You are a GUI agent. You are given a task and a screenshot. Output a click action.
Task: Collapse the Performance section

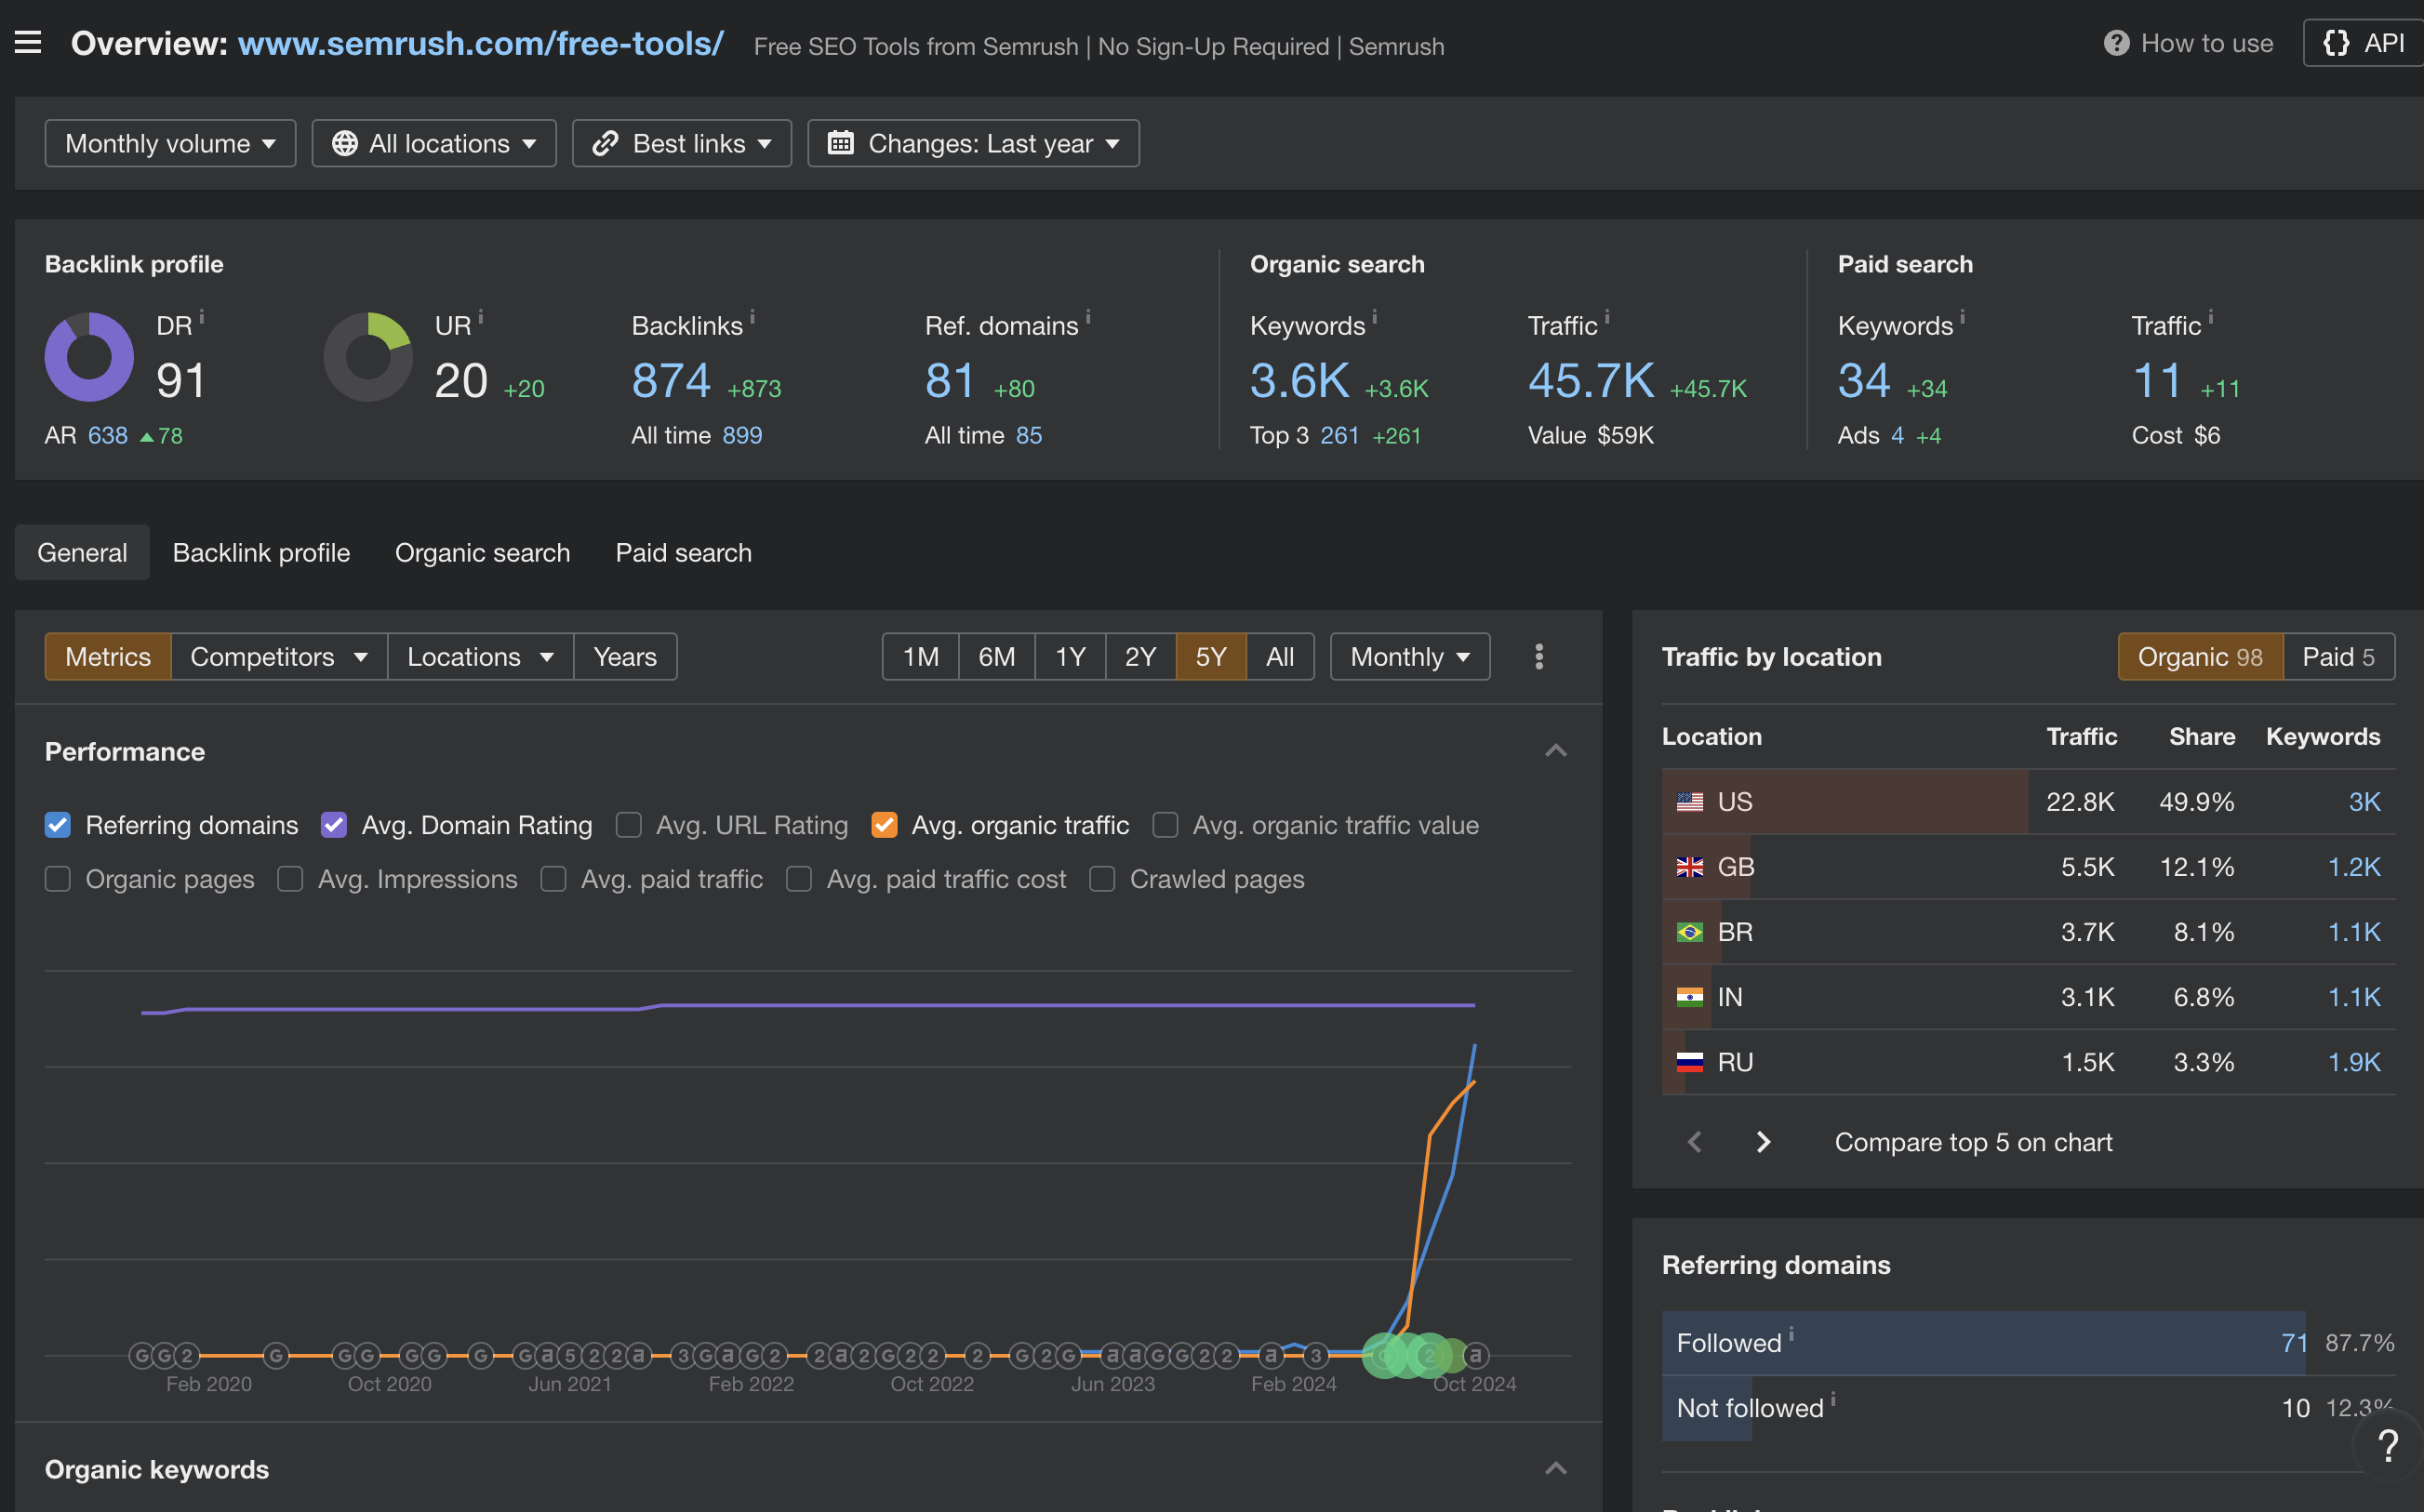tap(1556, 751)
